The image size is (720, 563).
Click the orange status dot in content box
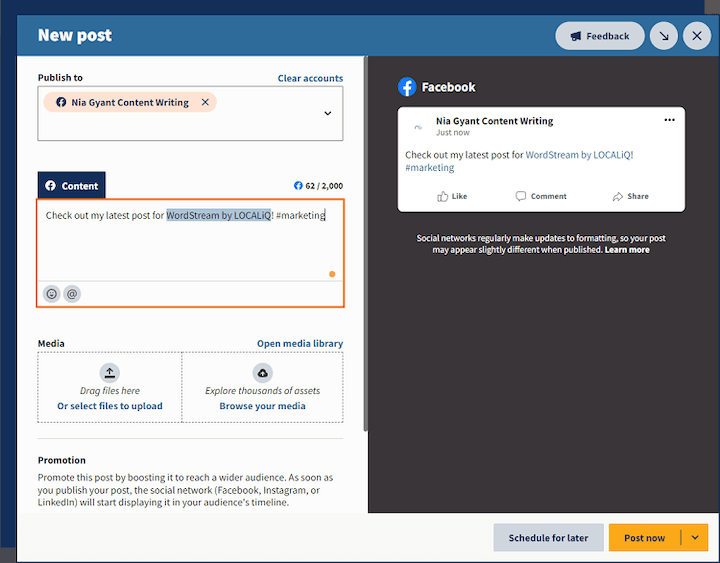[x=332, y=274]
